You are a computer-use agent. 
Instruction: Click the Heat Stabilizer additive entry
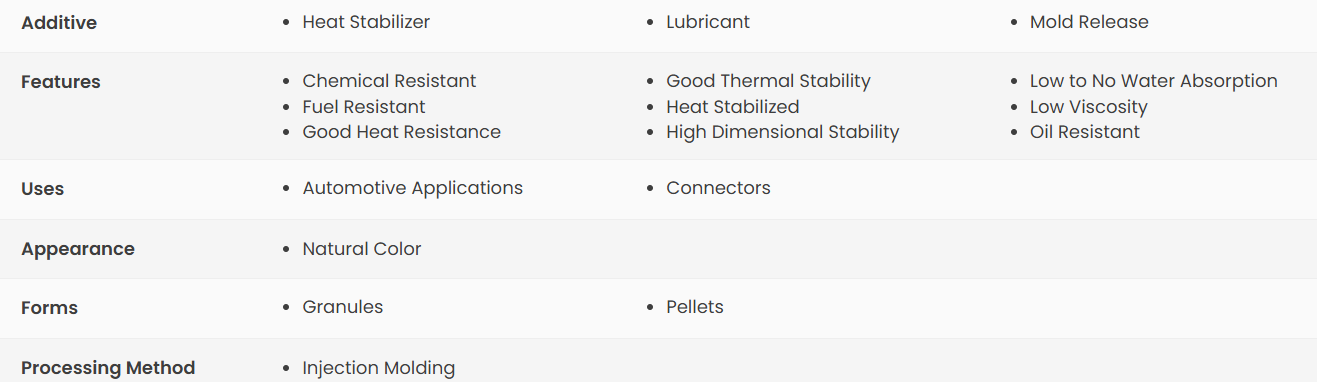pos(366,22)
